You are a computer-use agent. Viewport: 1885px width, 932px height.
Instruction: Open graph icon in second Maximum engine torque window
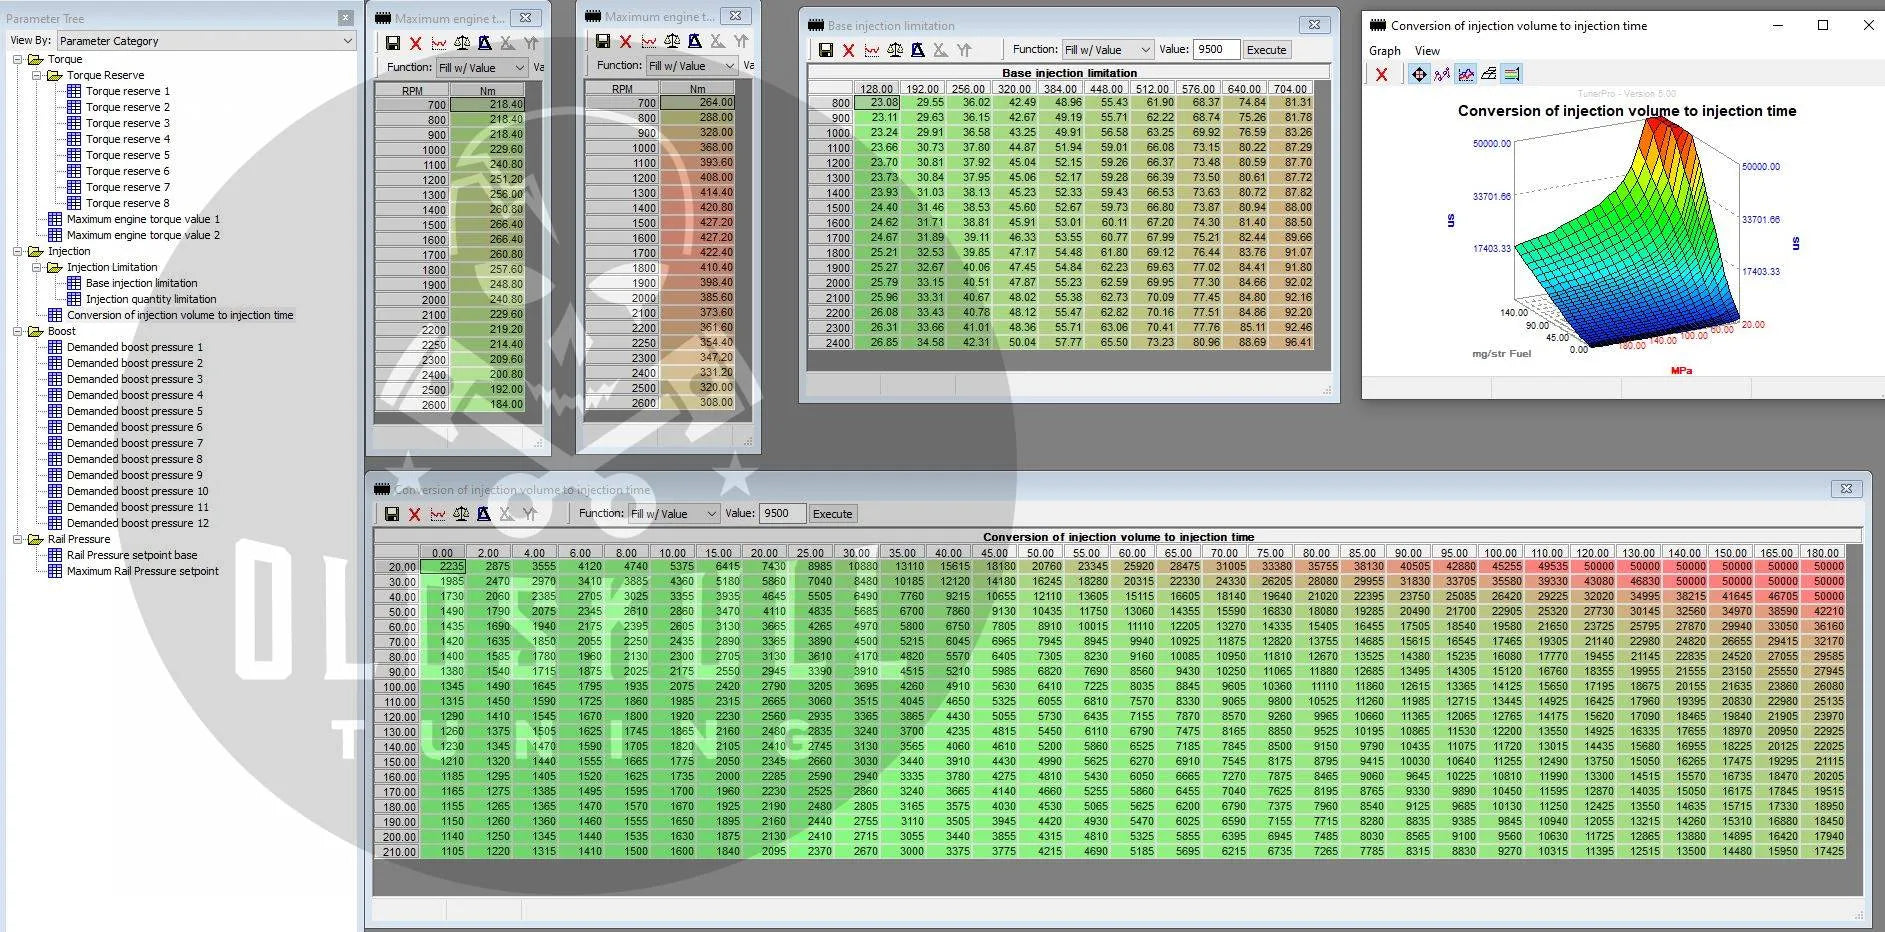click(649, 41)
